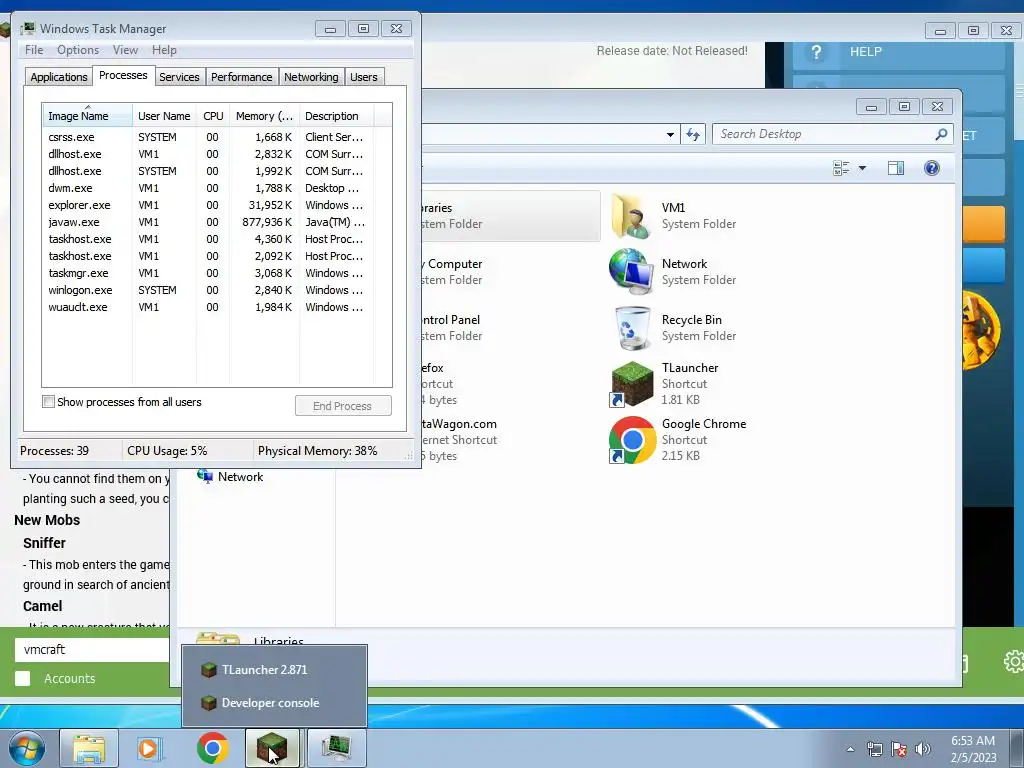The width and height of the screenshot is (1024, 768).
Task: Select the explorer.exe process row
Action: point(208,205)
